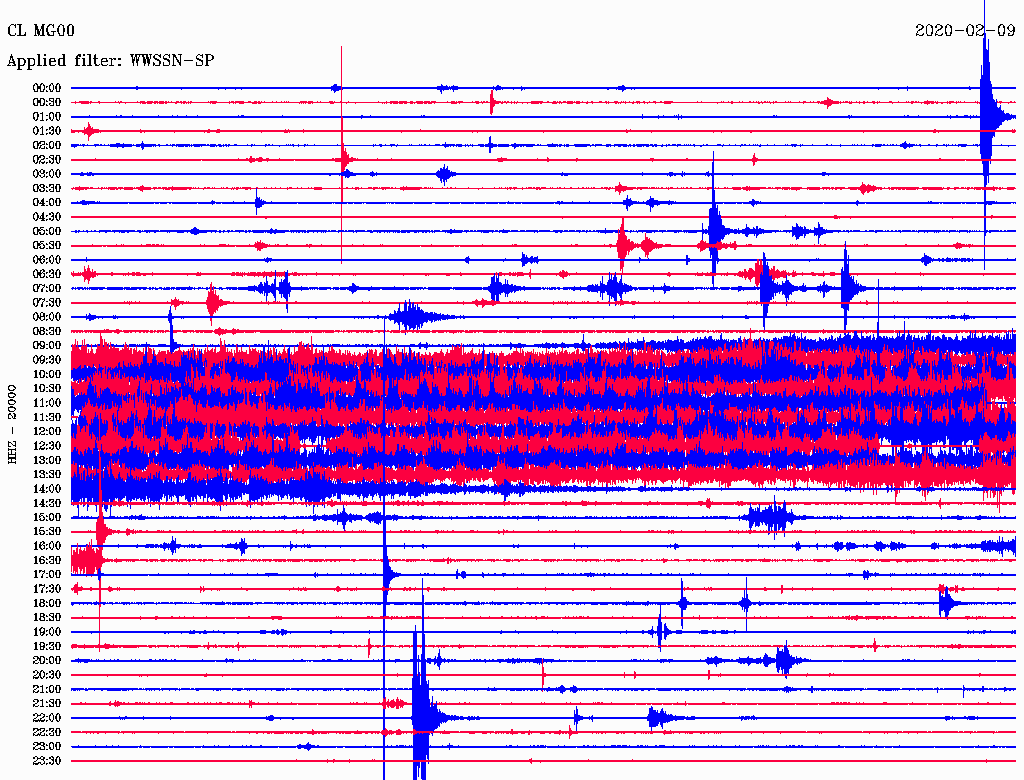Click the 05:30 time label

[47, 246]
